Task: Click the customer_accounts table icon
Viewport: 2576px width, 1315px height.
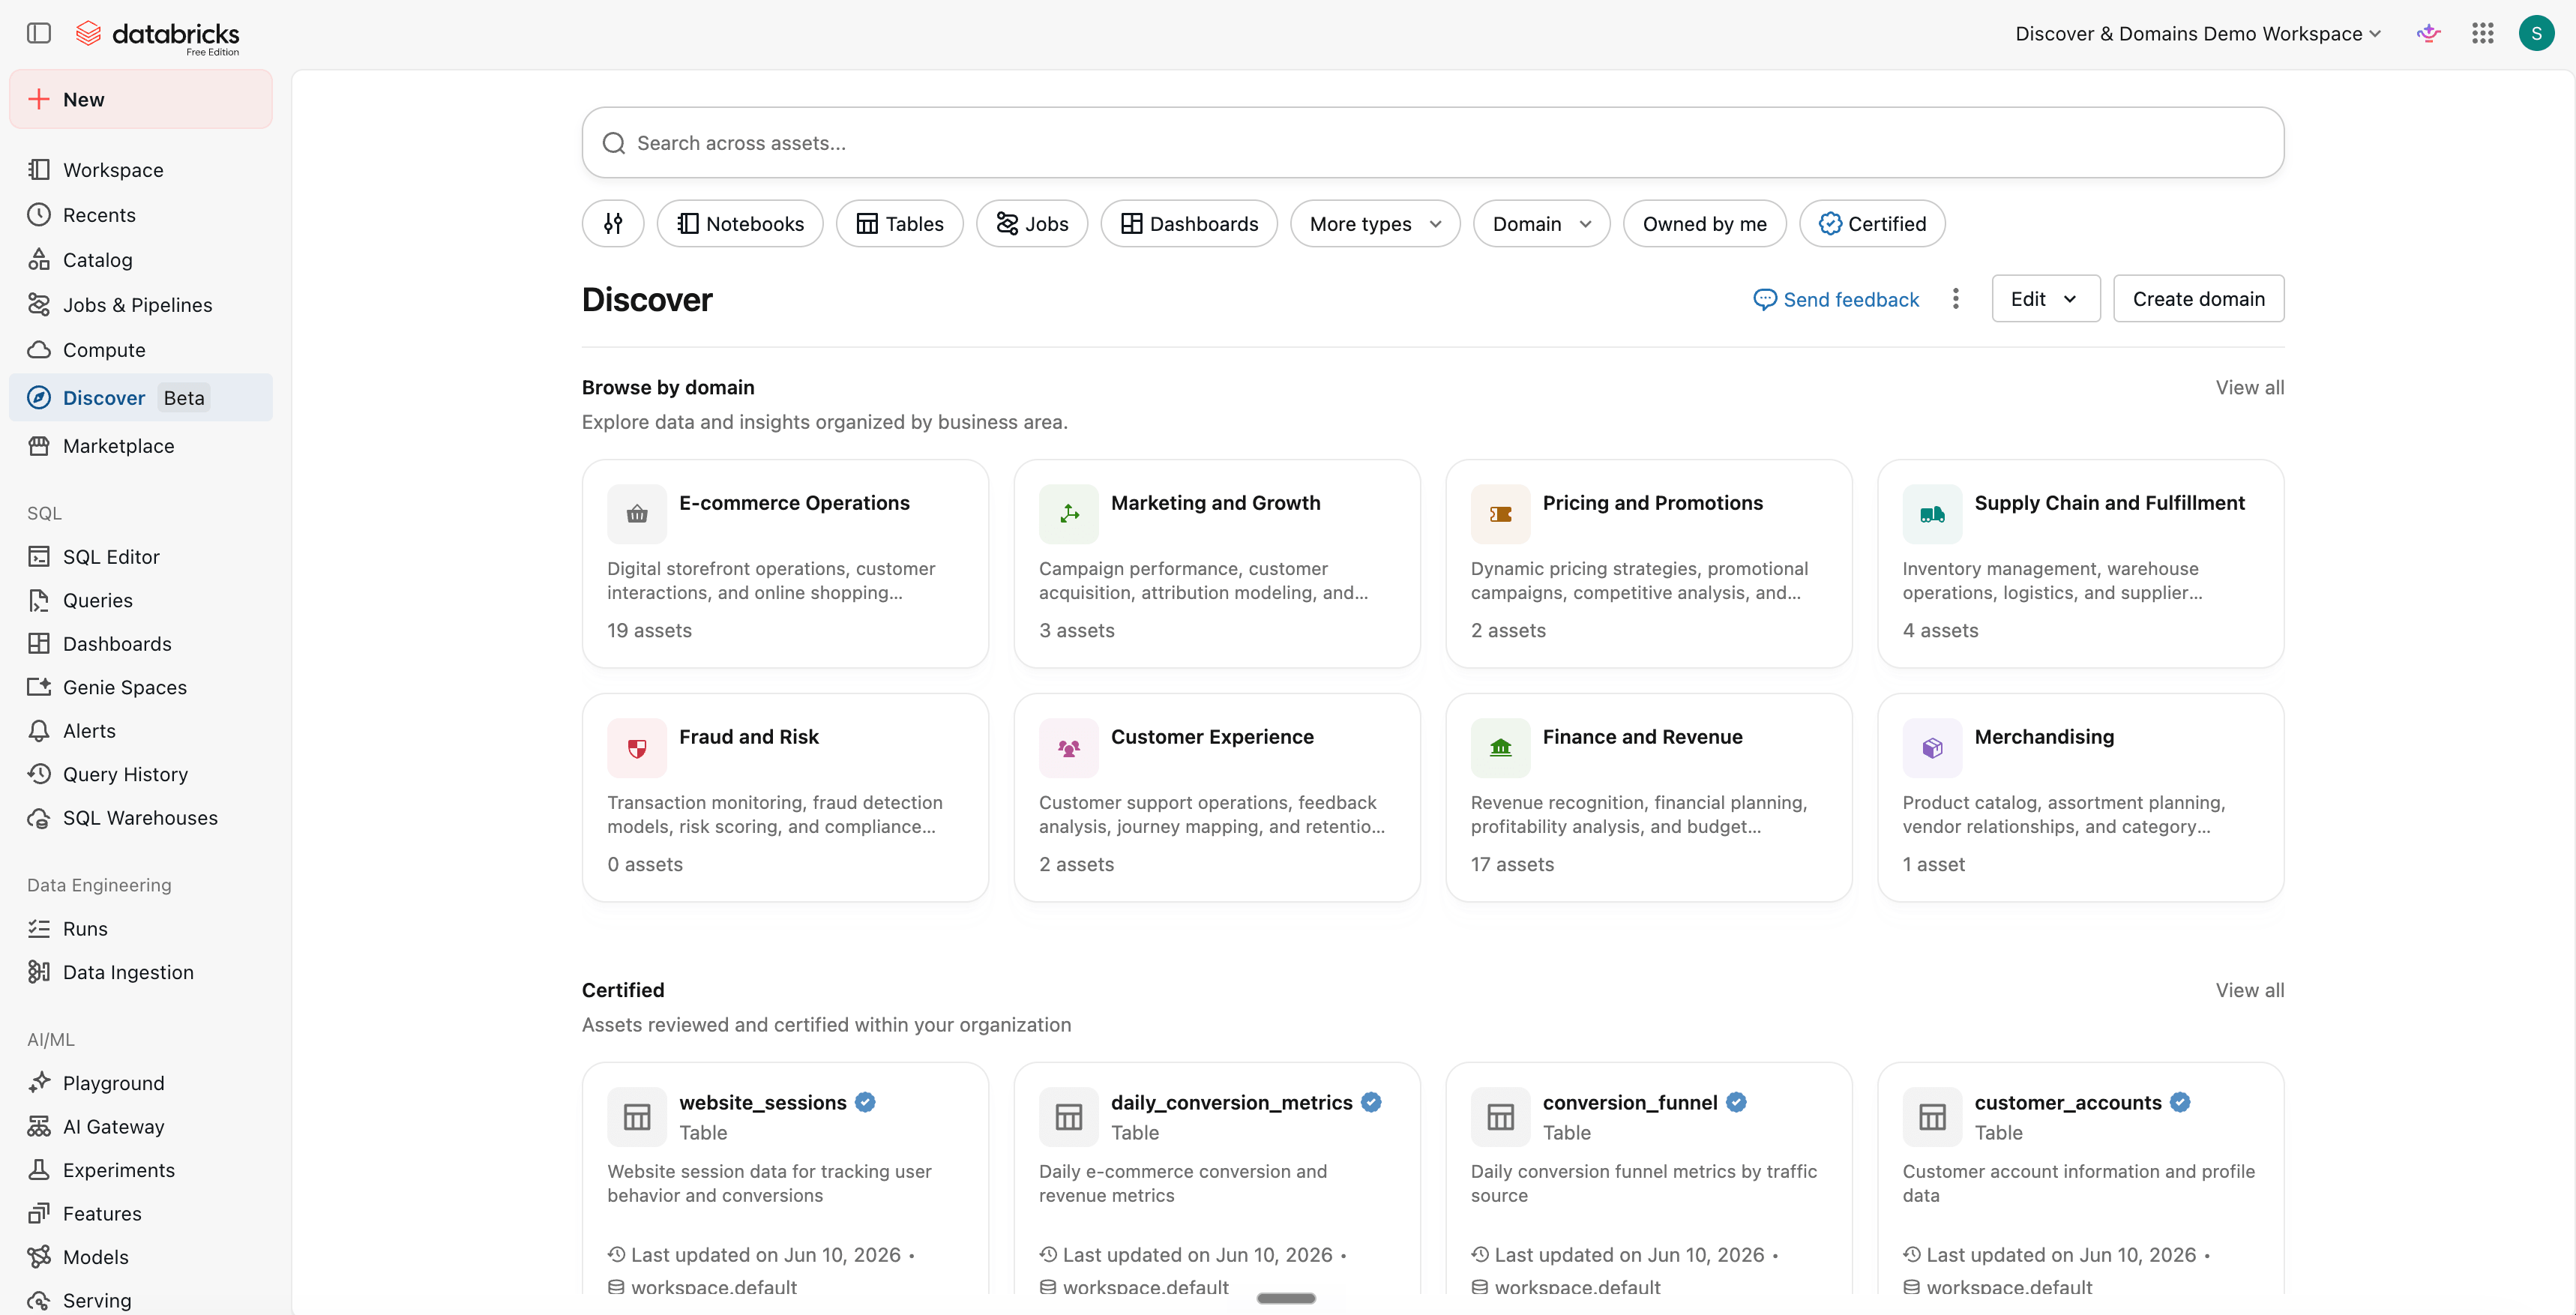Action: [1933, 1117]
